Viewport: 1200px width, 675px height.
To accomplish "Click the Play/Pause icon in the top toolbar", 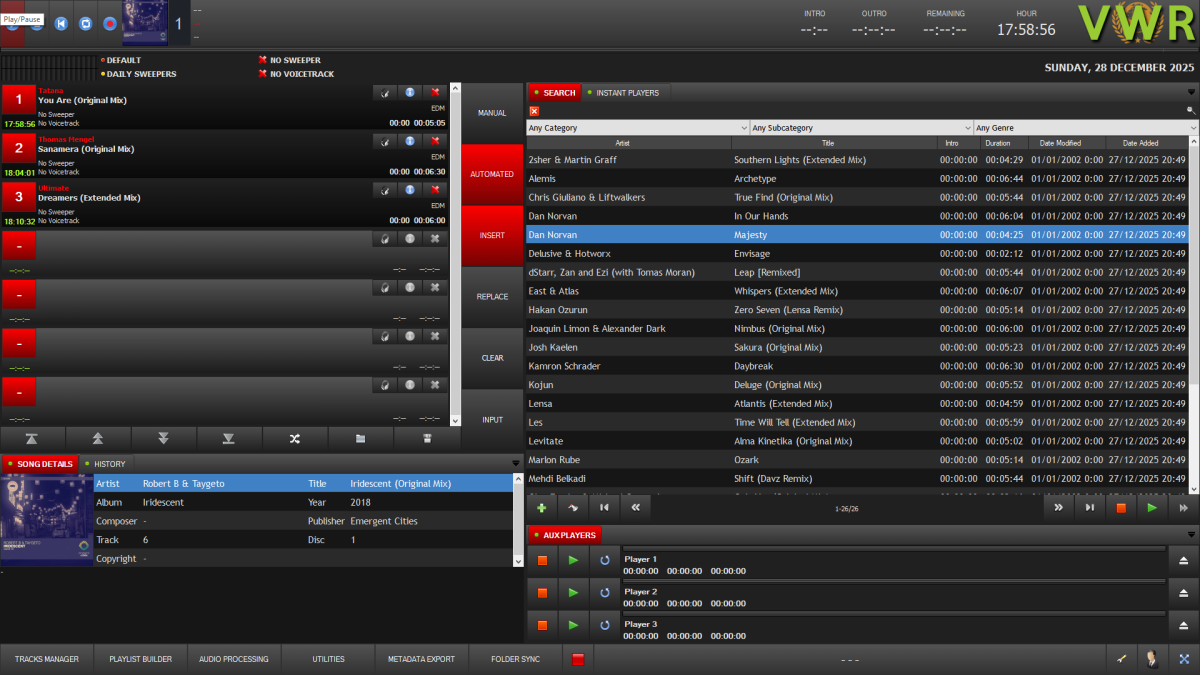I will 12,23.
